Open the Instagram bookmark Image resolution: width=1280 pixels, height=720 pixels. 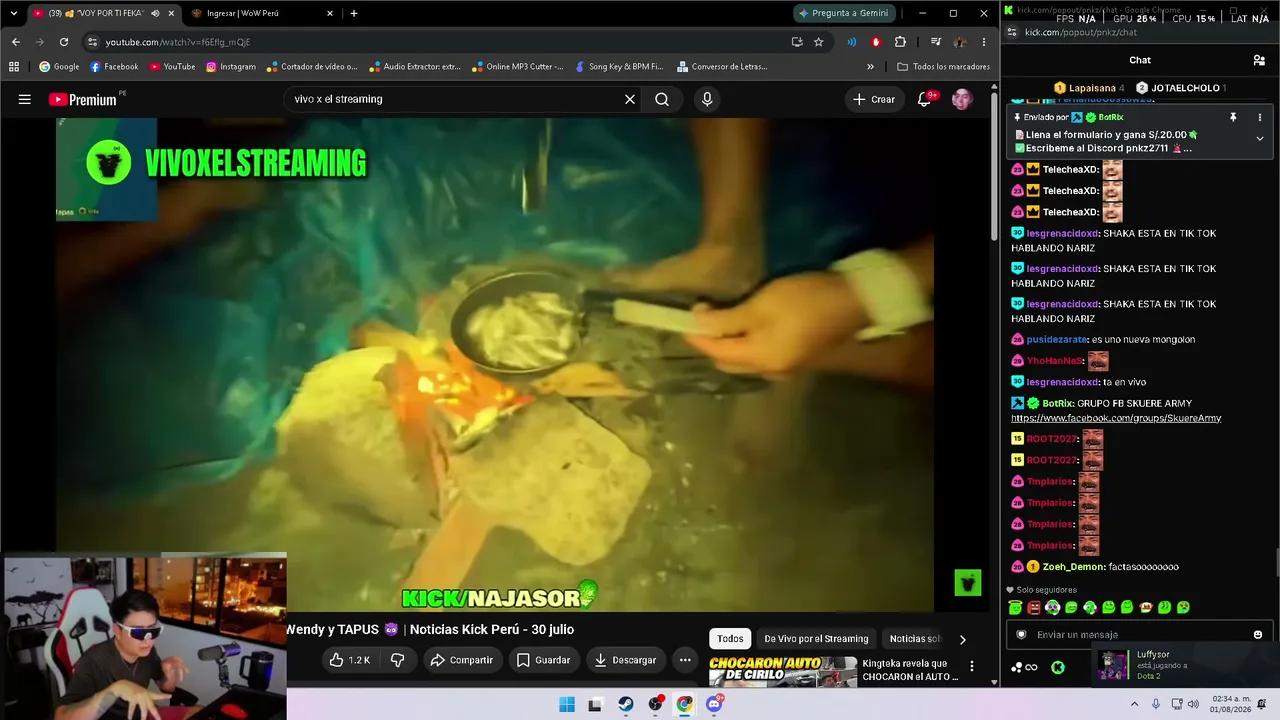tap(231, 67)
